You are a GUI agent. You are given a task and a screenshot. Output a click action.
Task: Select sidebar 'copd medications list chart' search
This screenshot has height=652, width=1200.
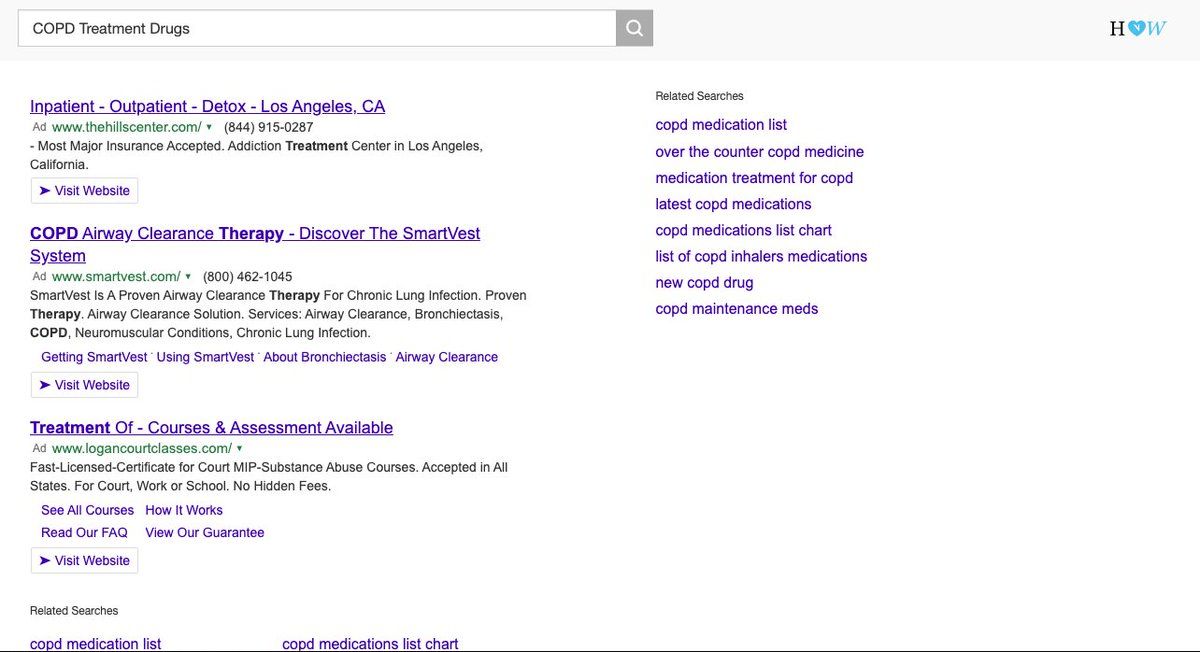[744, 230]
